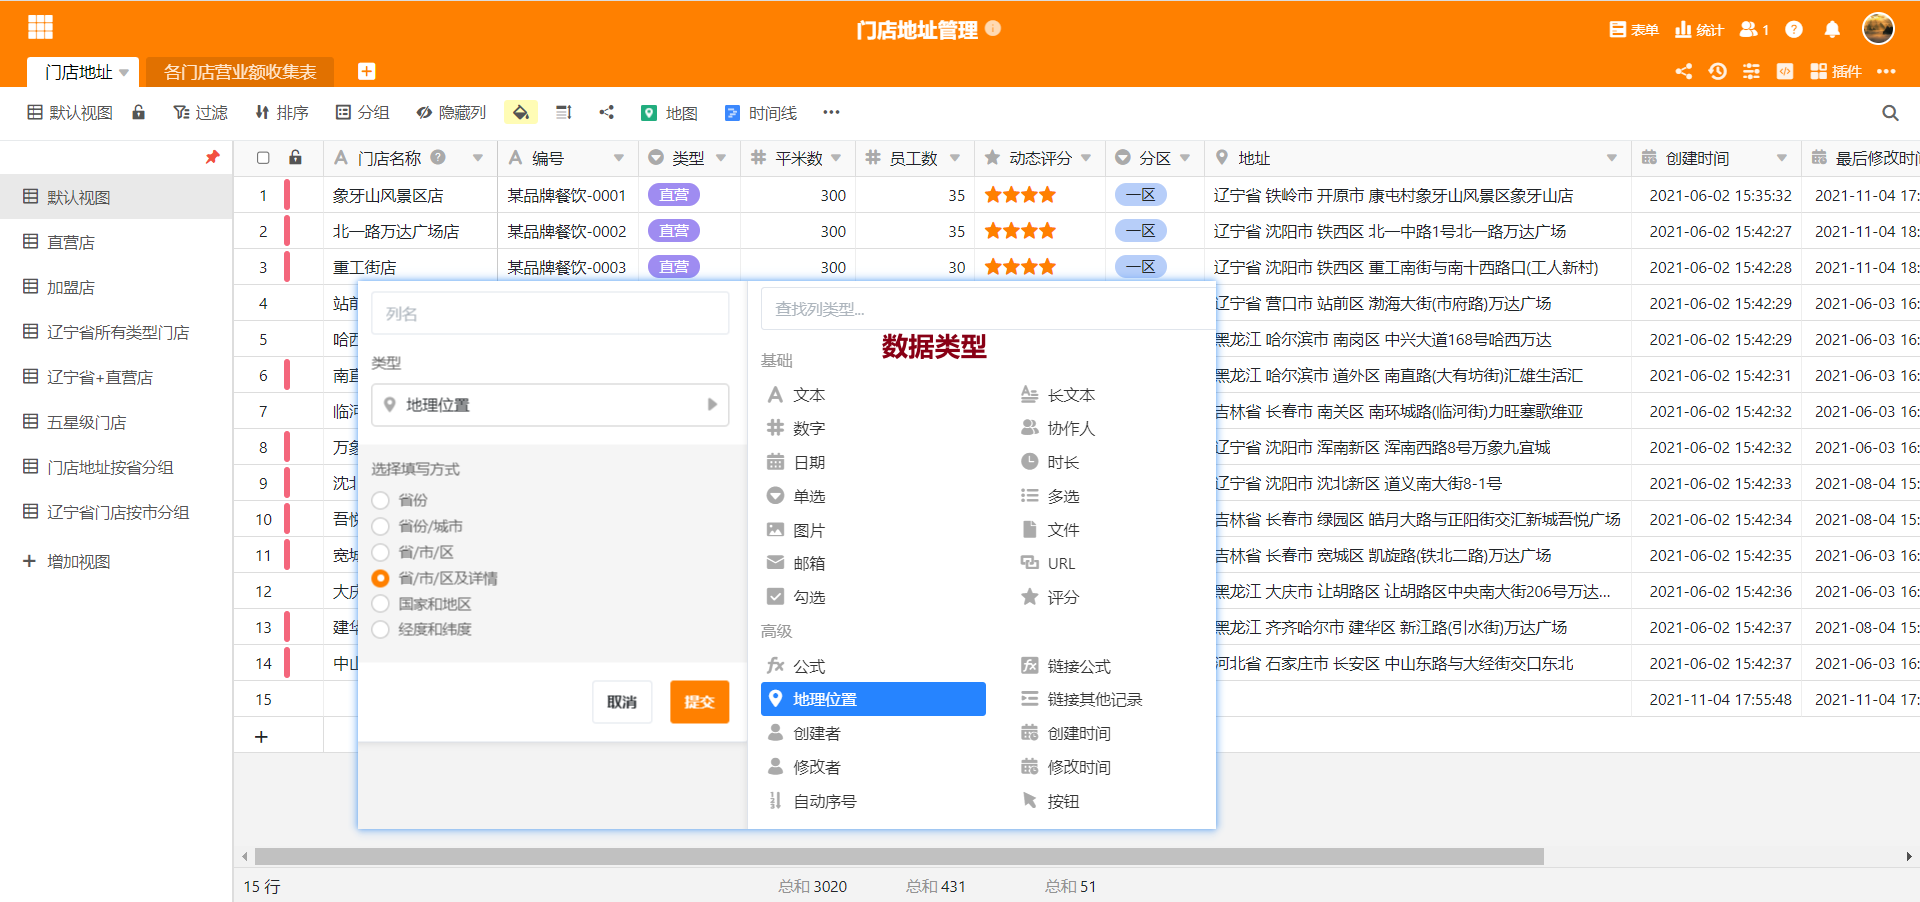Open the history clock icon

point(1718,71)
